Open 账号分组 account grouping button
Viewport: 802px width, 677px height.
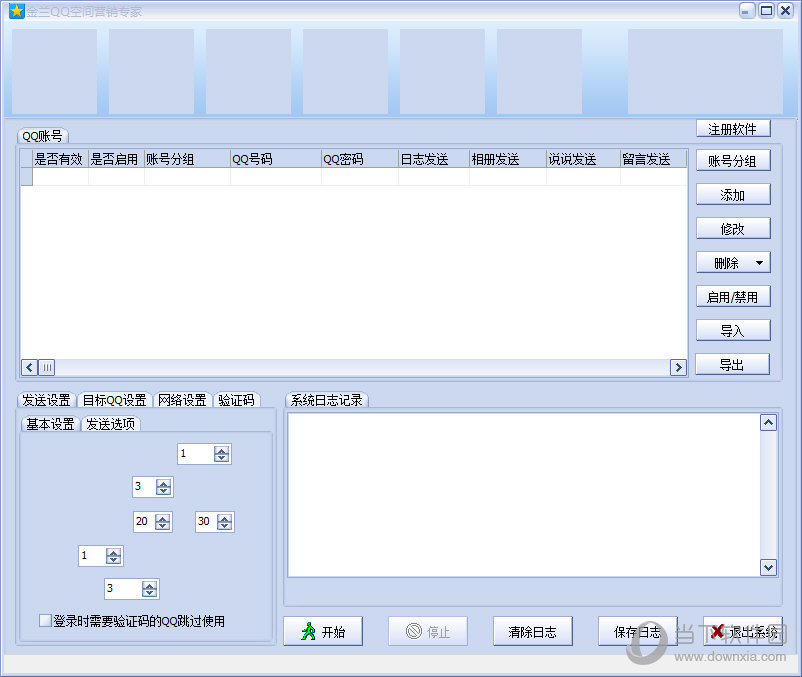733,161
